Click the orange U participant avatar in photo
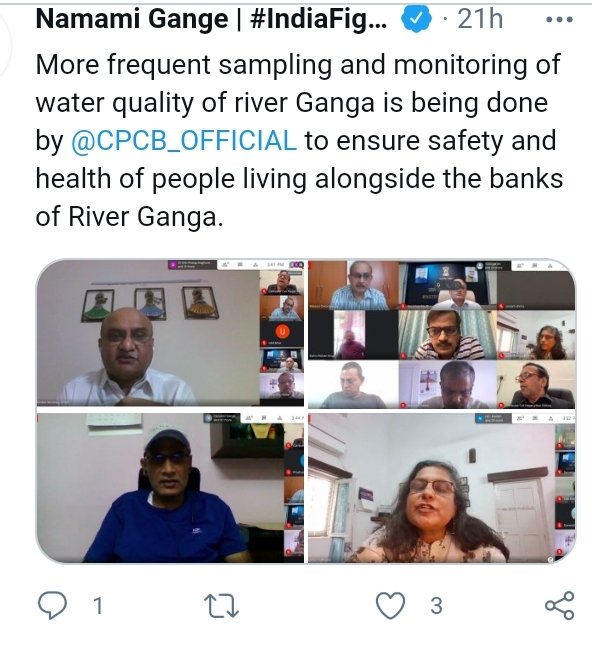 pos(282,331)
